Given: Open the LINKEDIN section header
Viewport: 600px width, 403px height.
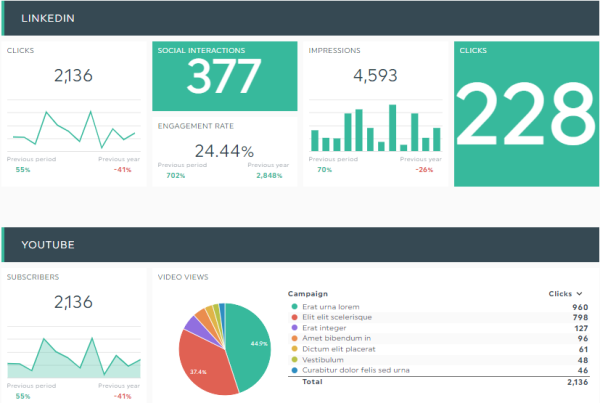Looking at the screenshot, I should coord(300,18).
